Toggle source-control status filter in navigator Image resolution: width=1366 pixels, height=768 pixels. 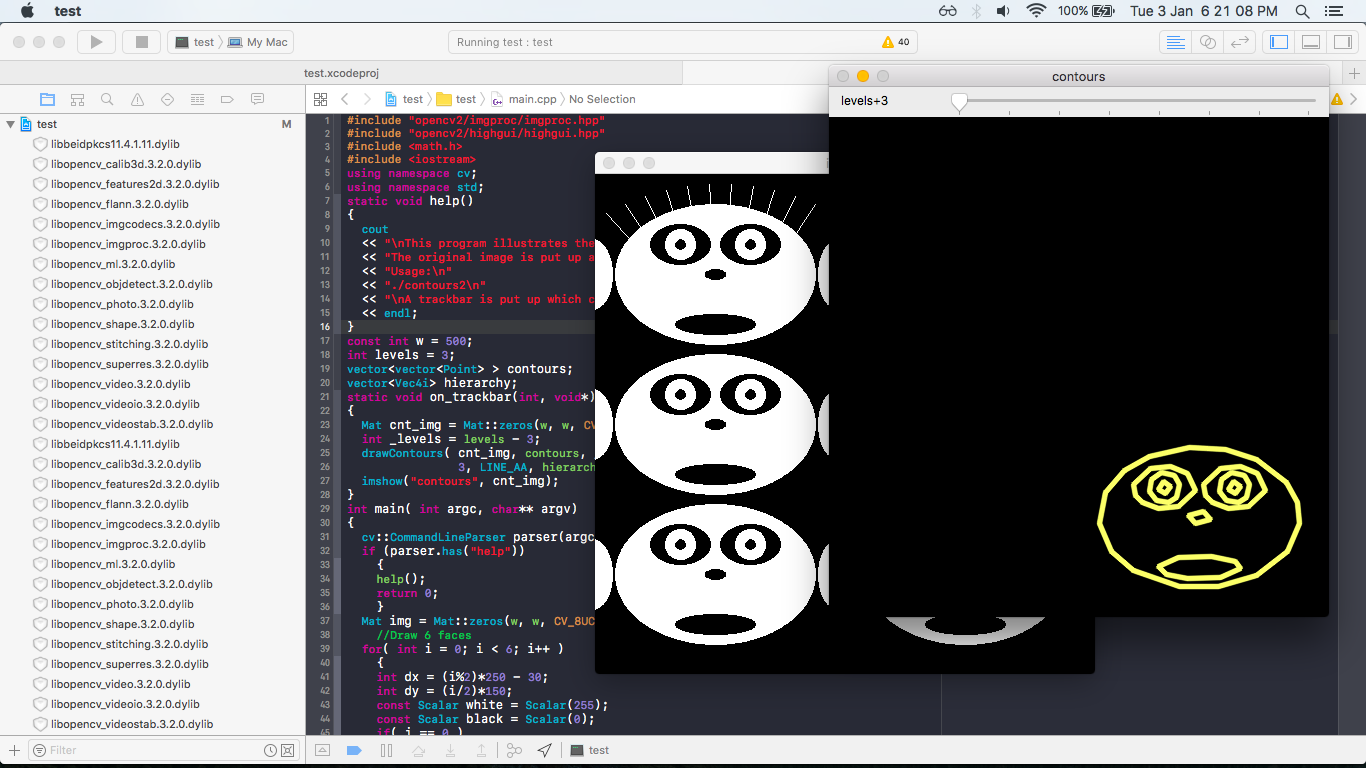point(288,750)
